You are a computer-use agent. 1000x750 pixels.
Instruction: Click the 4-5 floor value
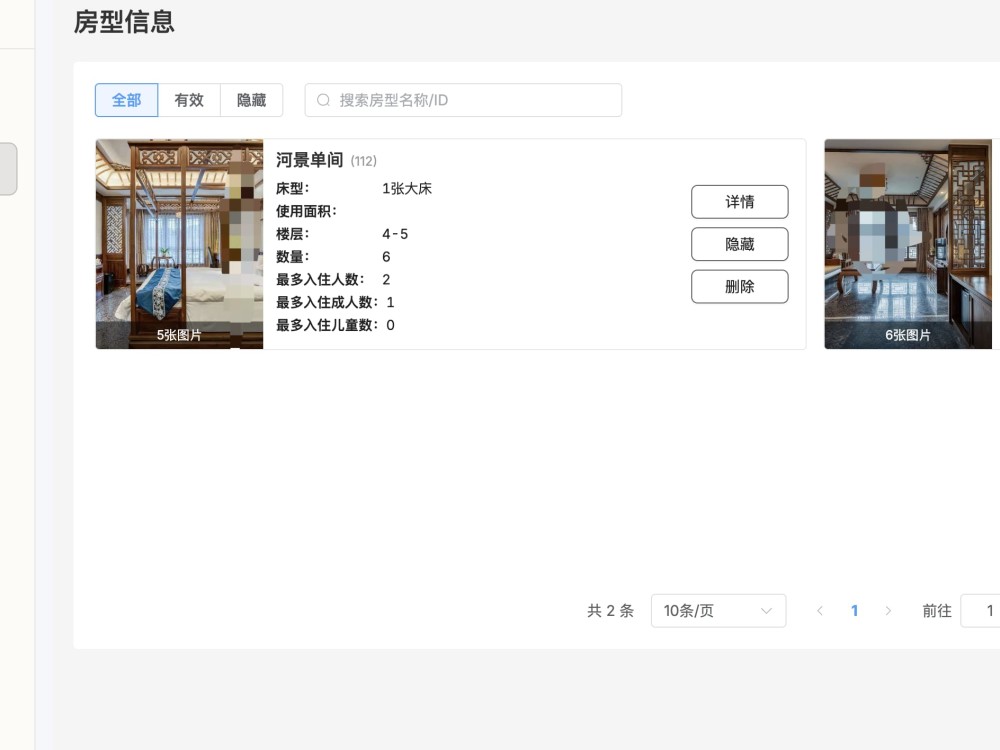395,234
